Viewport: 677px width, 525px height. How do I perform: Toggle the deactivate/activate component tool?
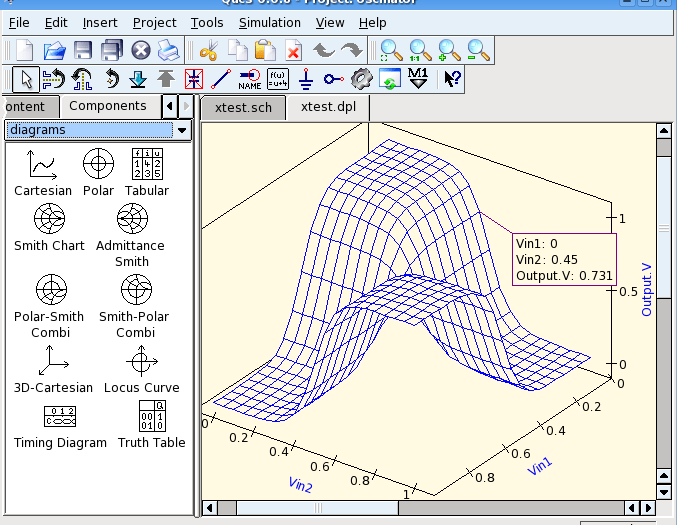(x=194, y=78)
